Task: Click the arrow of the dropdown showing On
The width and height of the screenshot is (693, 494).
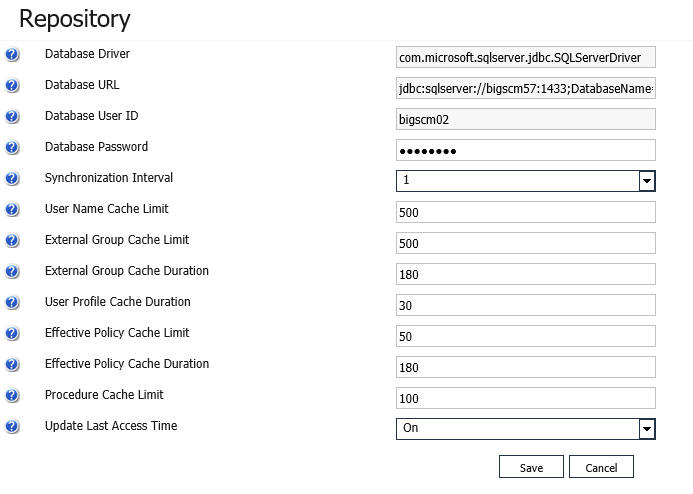Action: click(647, 429)
